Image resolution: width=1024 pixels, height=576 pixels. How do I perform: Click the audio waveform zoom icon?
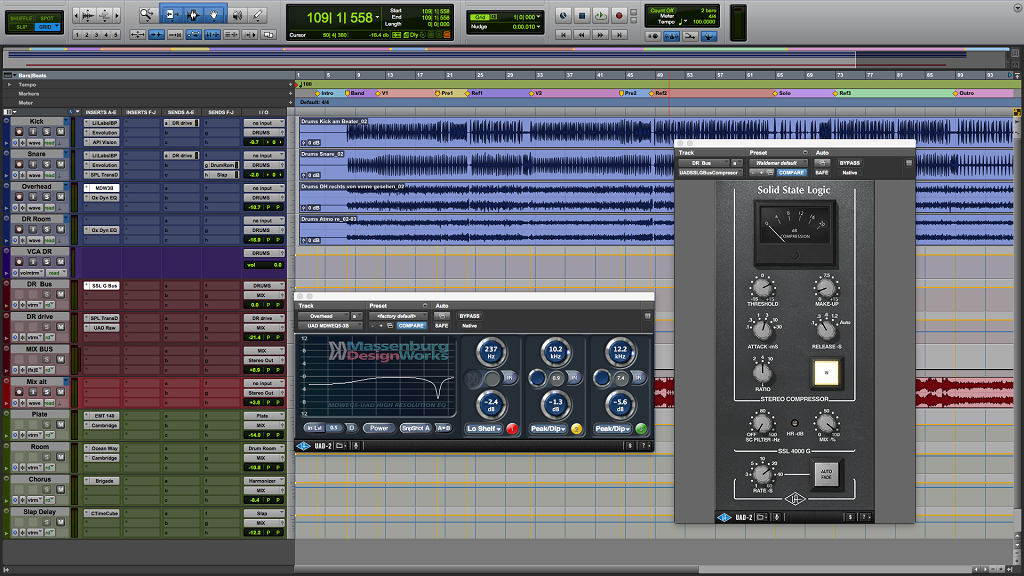(88, 14)
